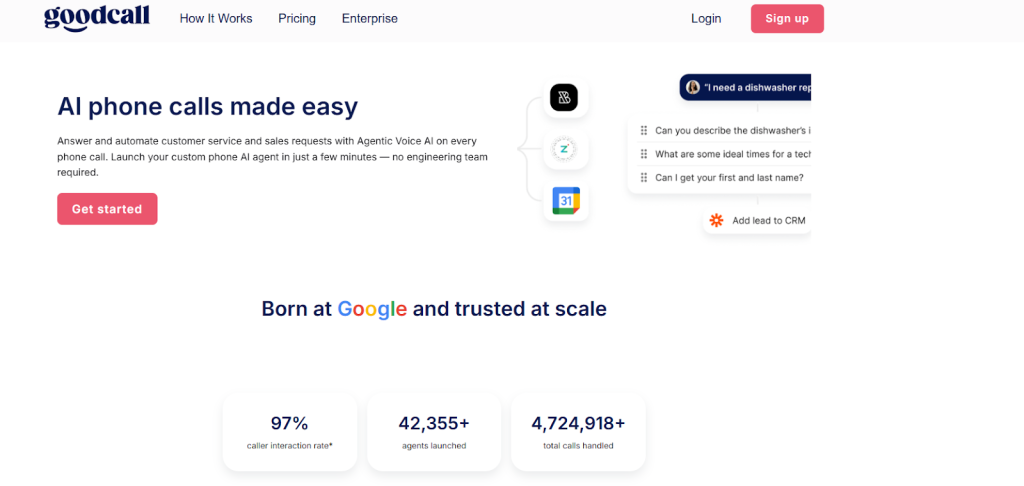This screenshot has height=486, width=1024.
Task: Select the "Add lead to CRM" action card
Action: (757, 220)
